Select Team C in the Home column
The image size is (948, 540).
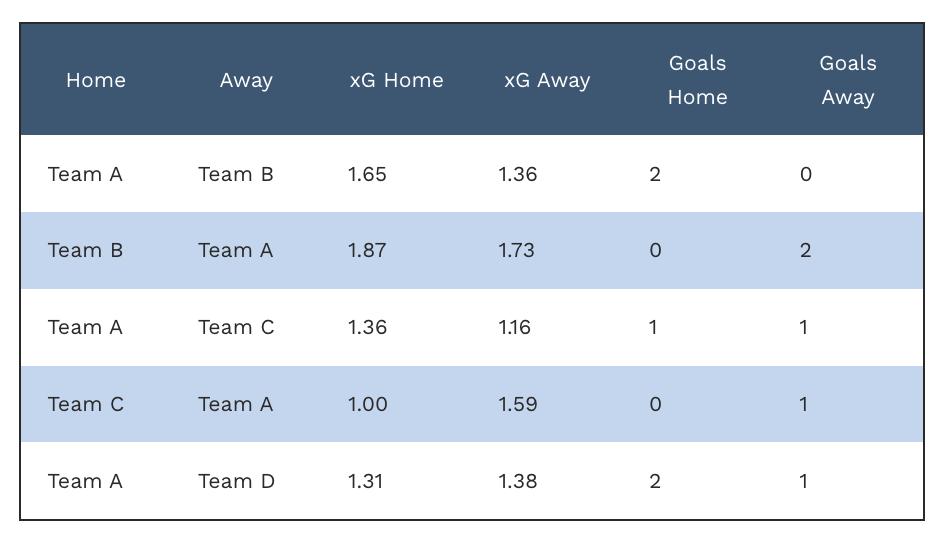pyautogui.click(x=86, y=404)
